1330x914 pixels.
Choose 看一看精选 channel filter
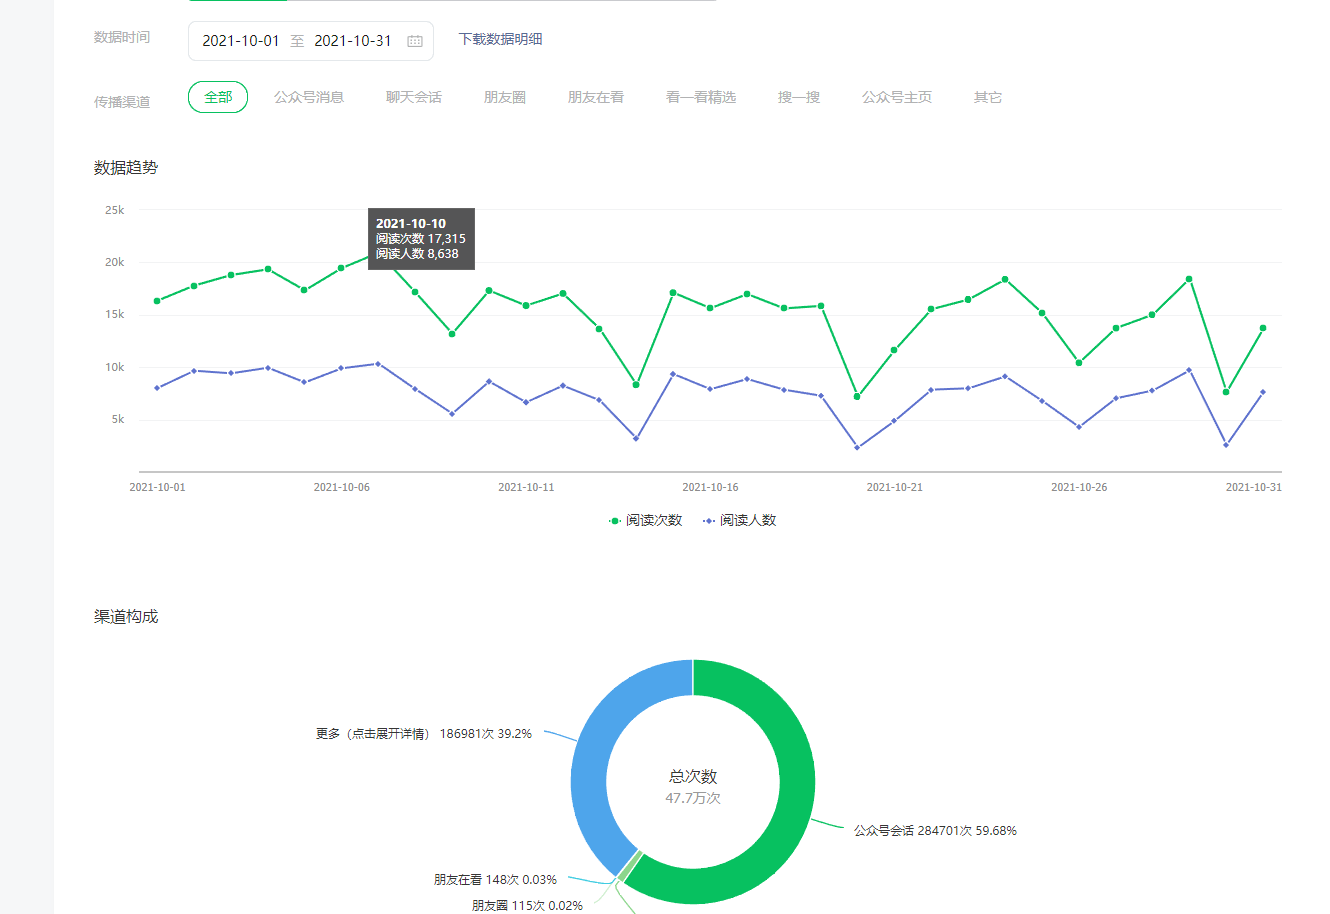pyautogui.click(x=701, y=97)
